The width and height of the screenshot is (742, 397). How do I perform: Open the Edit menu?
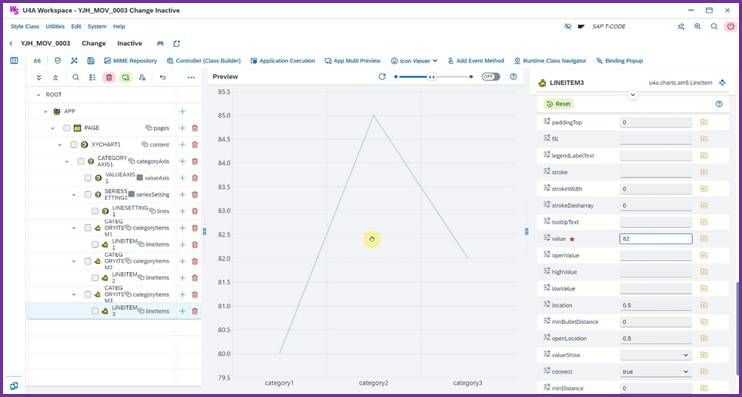(x=76, y=26)
